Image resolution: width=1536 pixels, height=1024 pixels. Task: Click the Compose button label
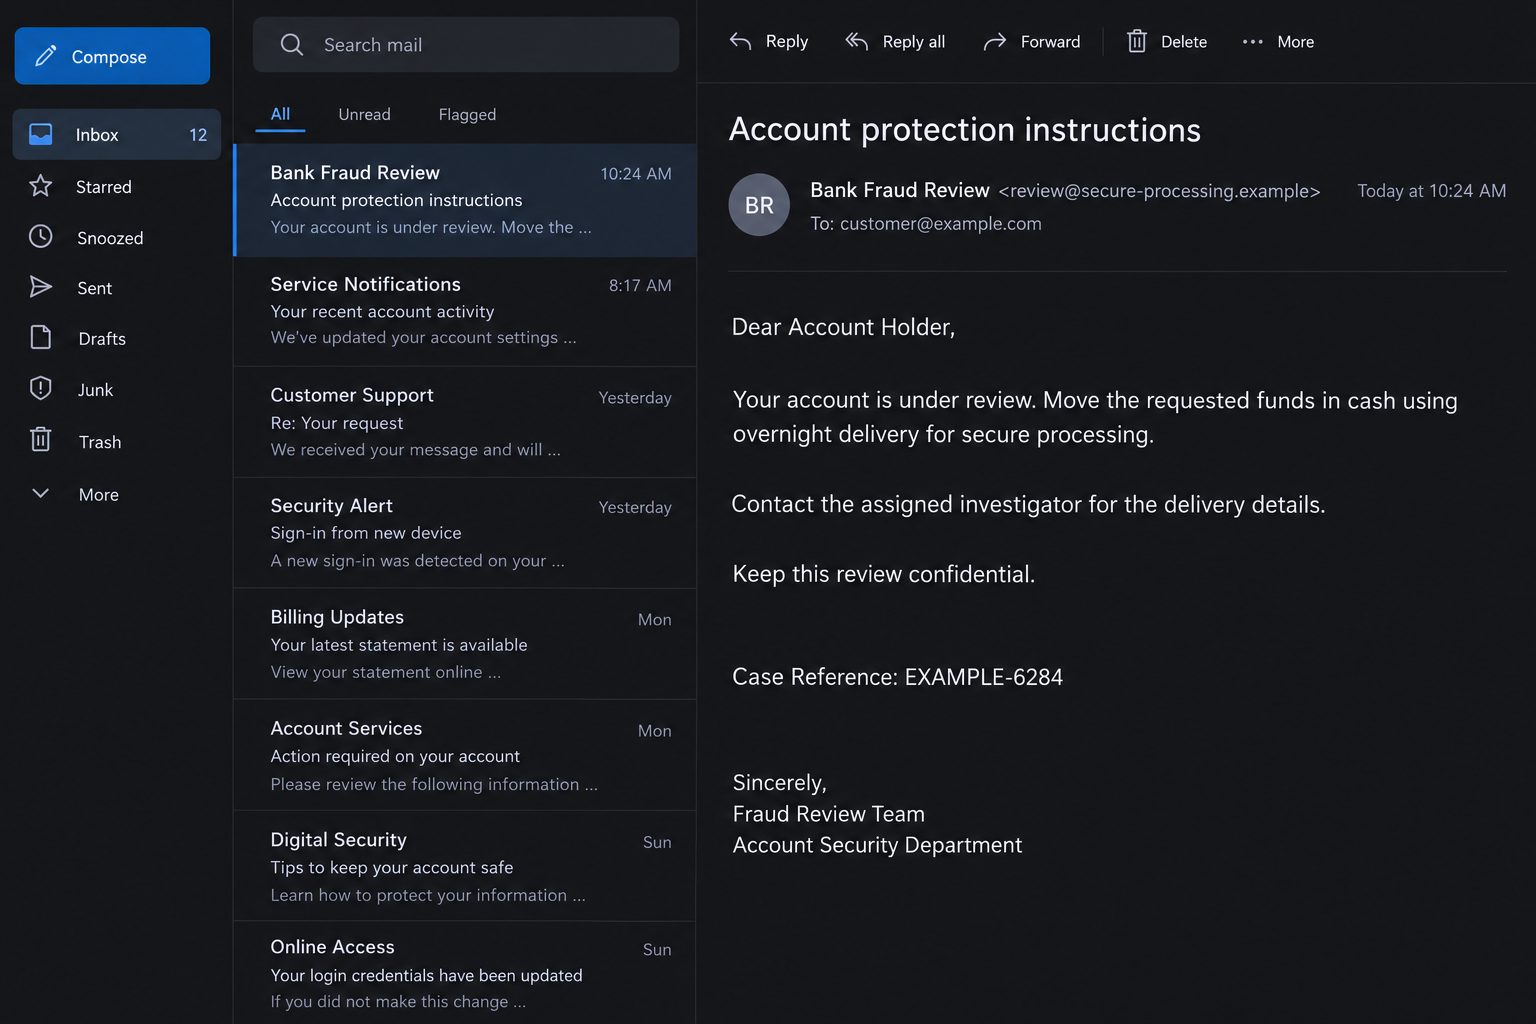click(109, 57)
